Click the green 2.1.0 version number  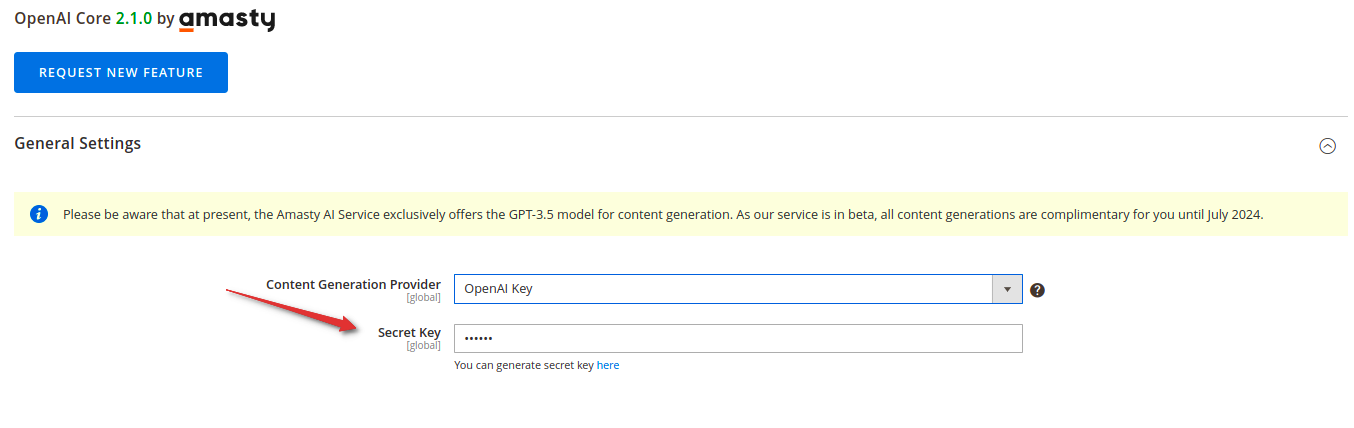134,19
